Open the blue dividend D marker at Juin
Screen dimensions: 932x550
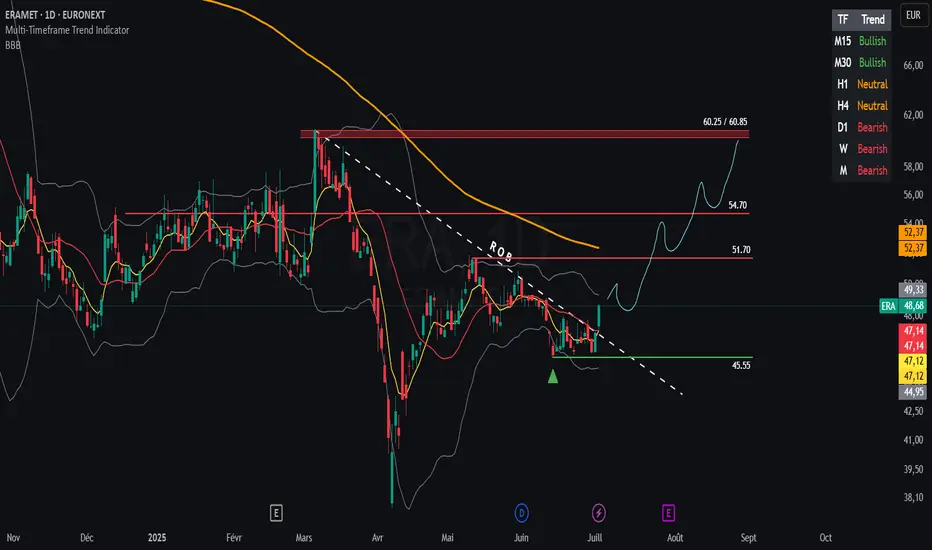pyautogui.click(x=521, y=513)
